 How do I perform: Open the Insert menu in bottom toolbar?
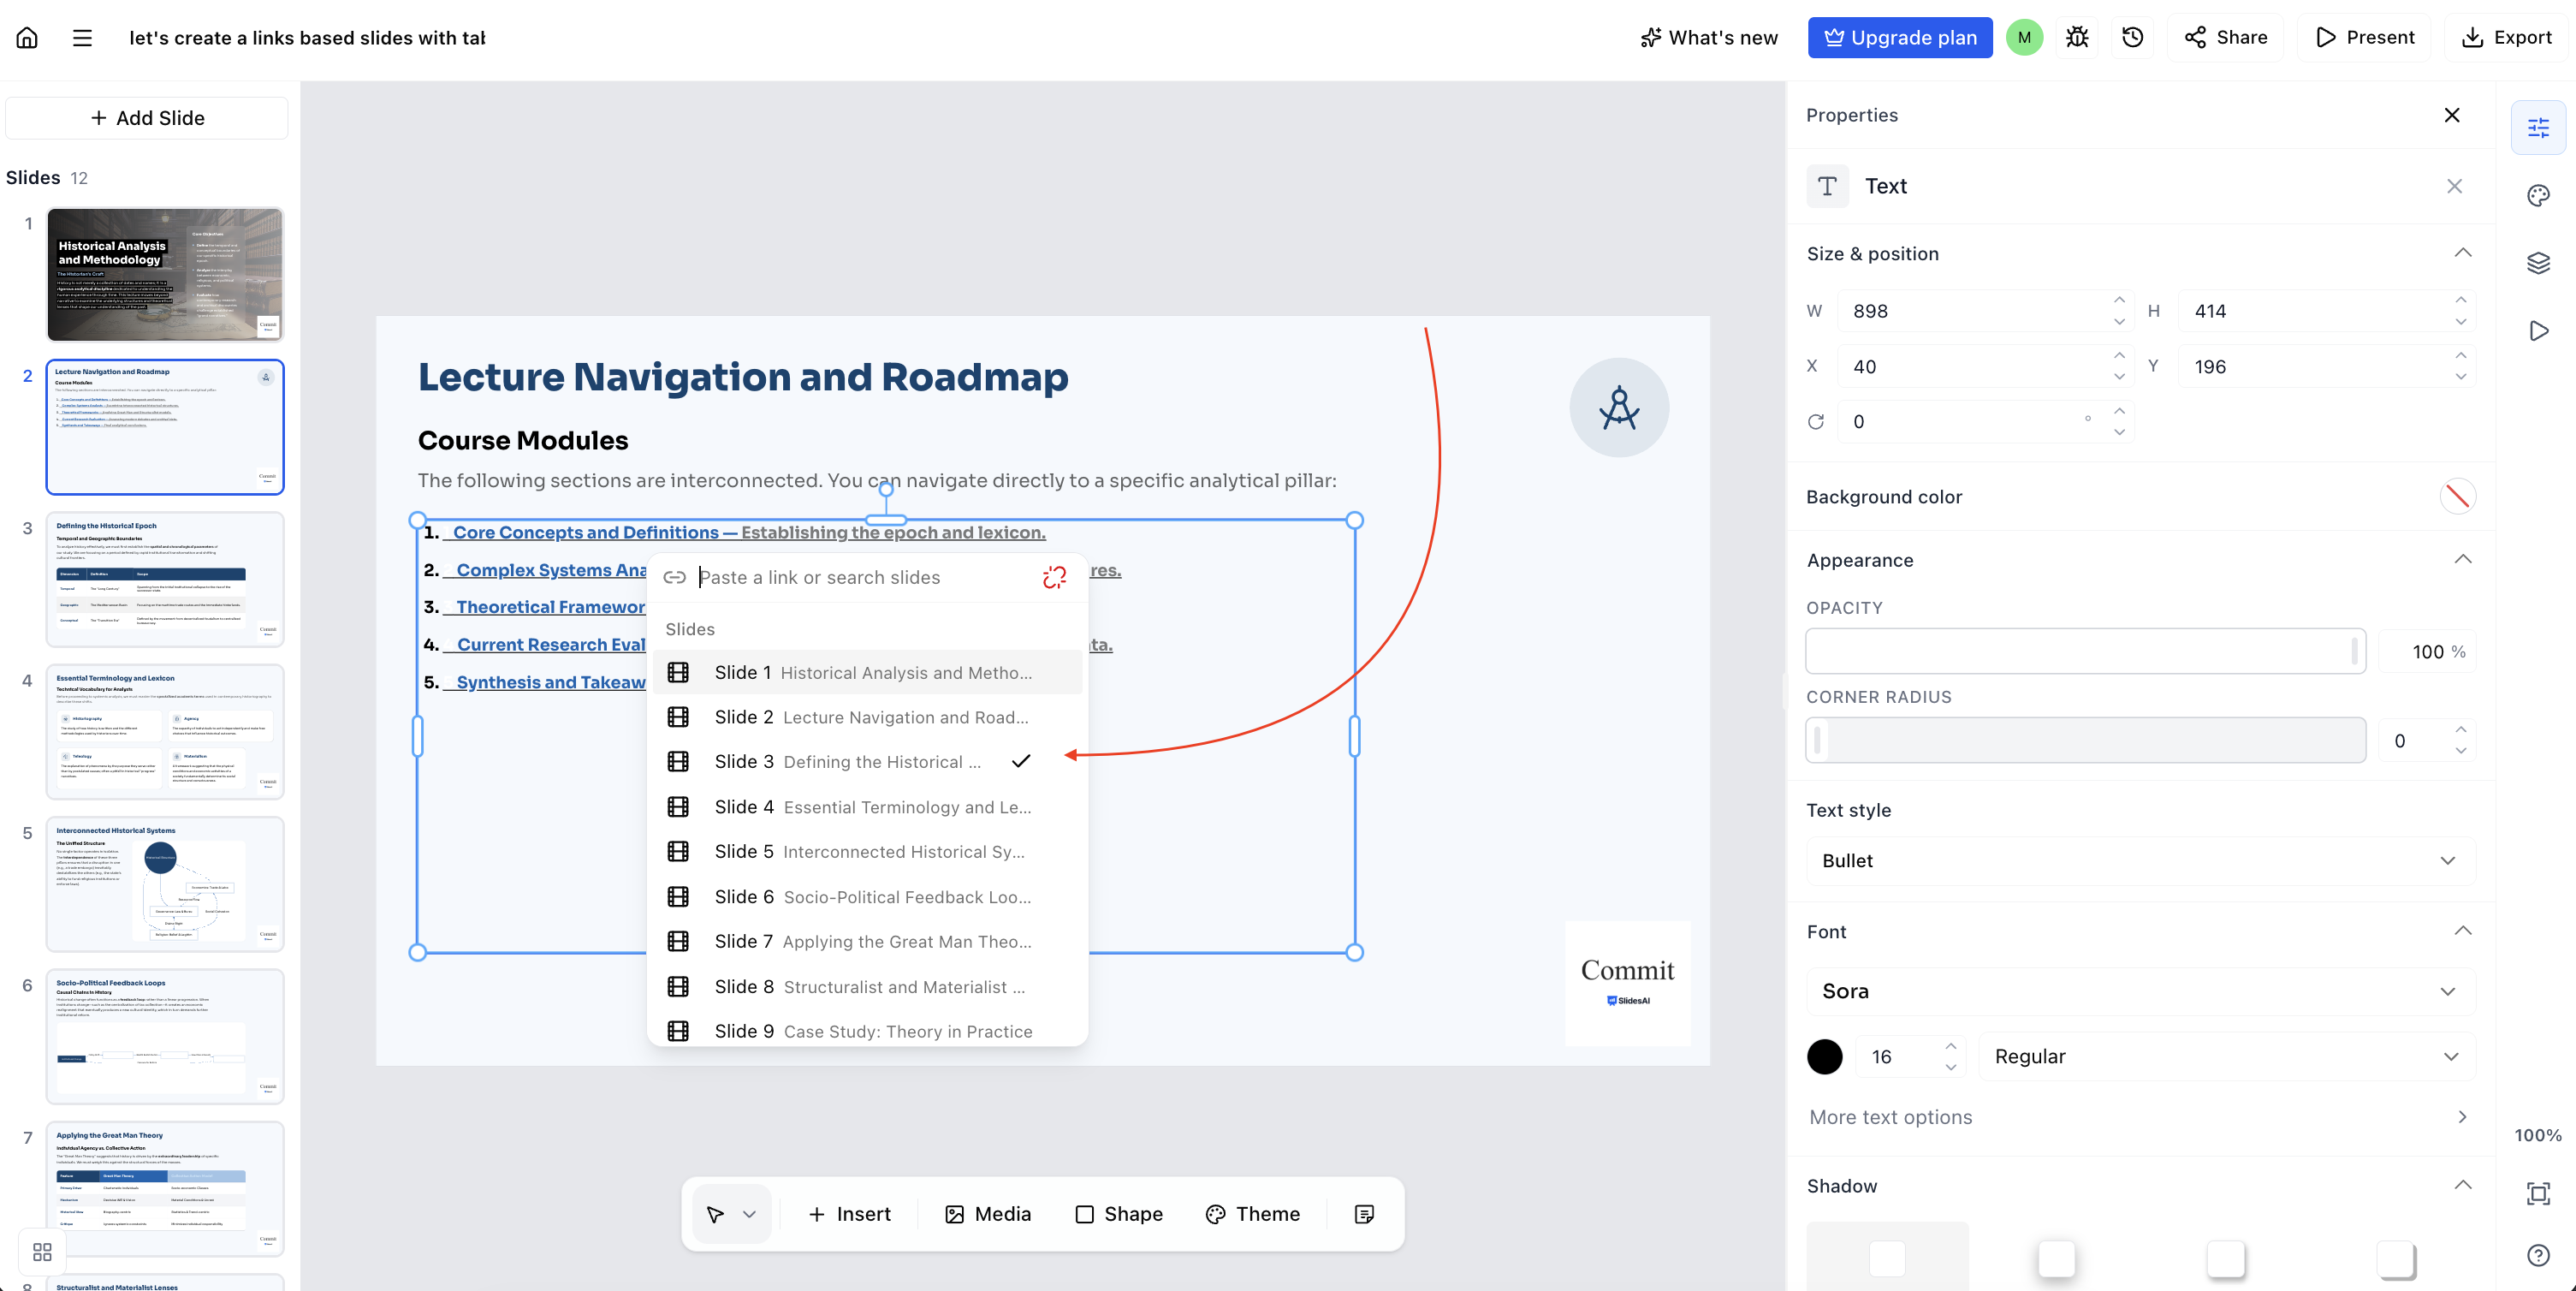(849, 1214)
